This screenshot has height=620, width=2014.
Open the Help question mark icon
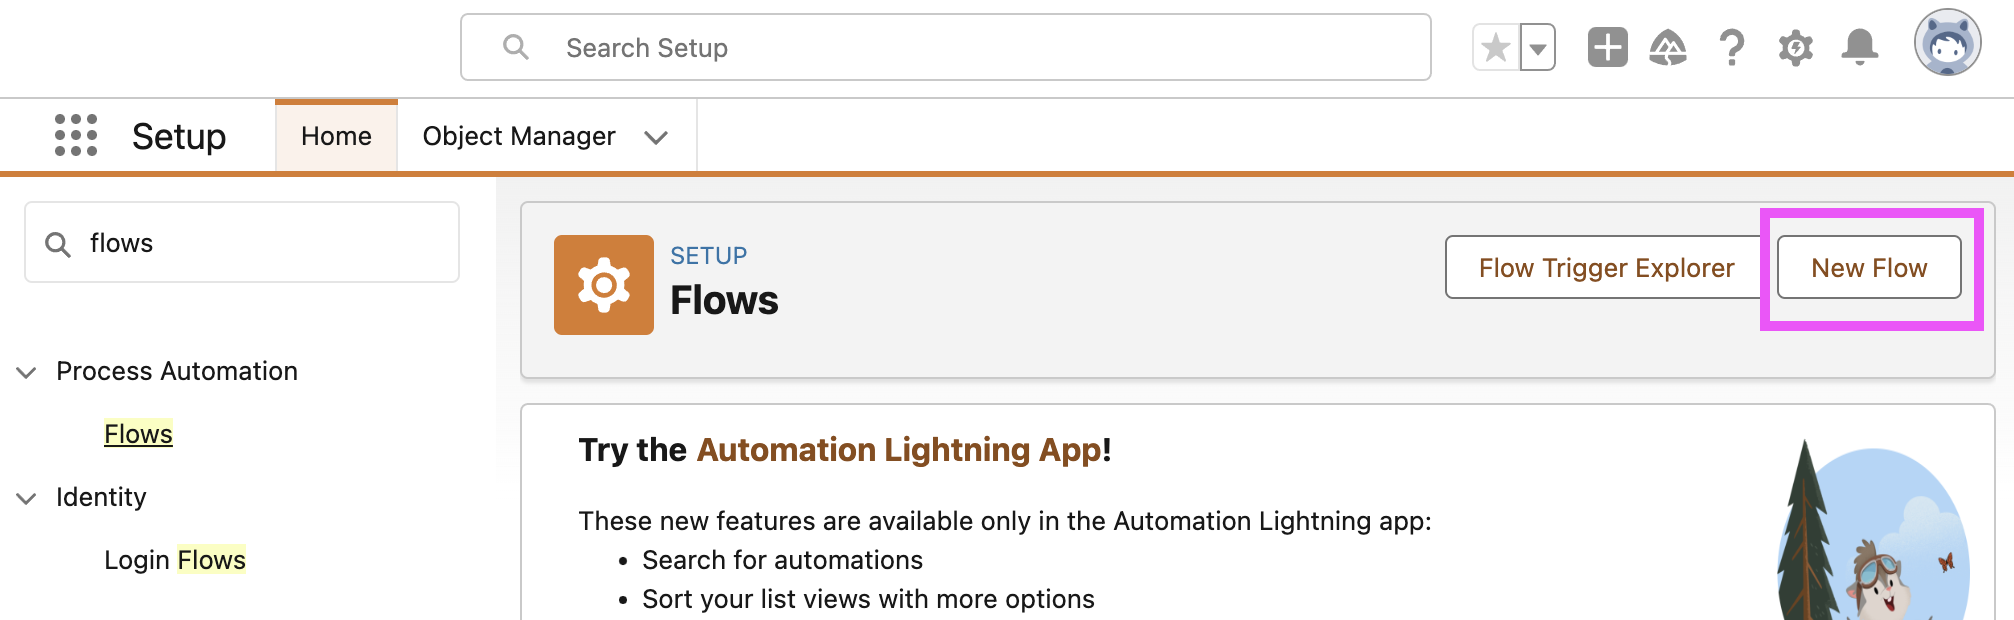pyautogui.click(x=1732, y=48)
